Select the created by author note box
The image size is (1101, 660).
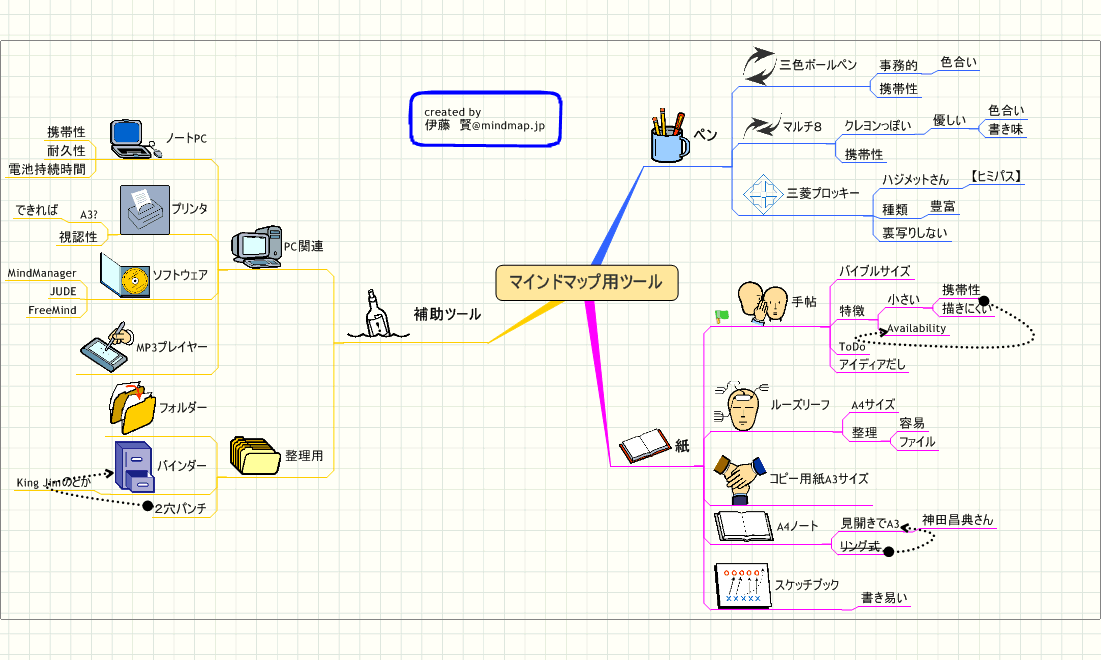(486, 119)
